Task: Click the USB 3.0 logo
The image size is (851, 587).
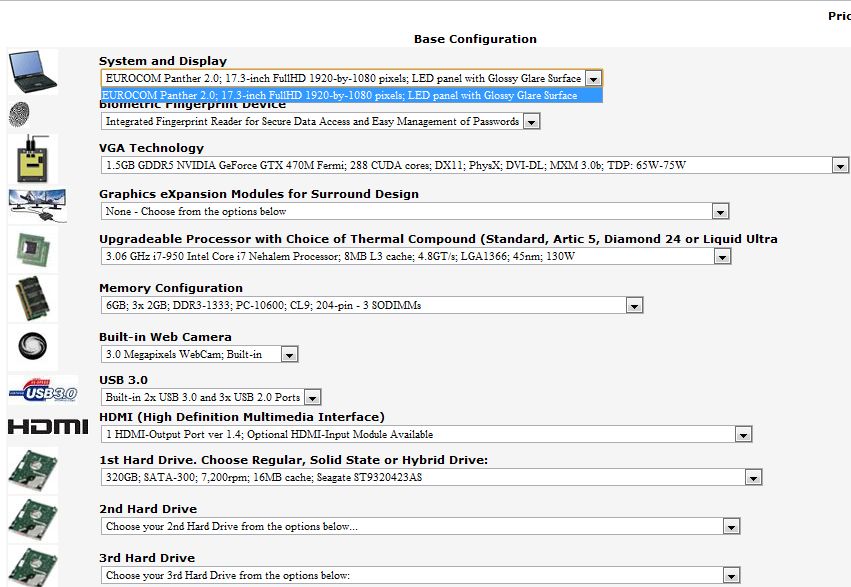Action: [x=43, y=390]
